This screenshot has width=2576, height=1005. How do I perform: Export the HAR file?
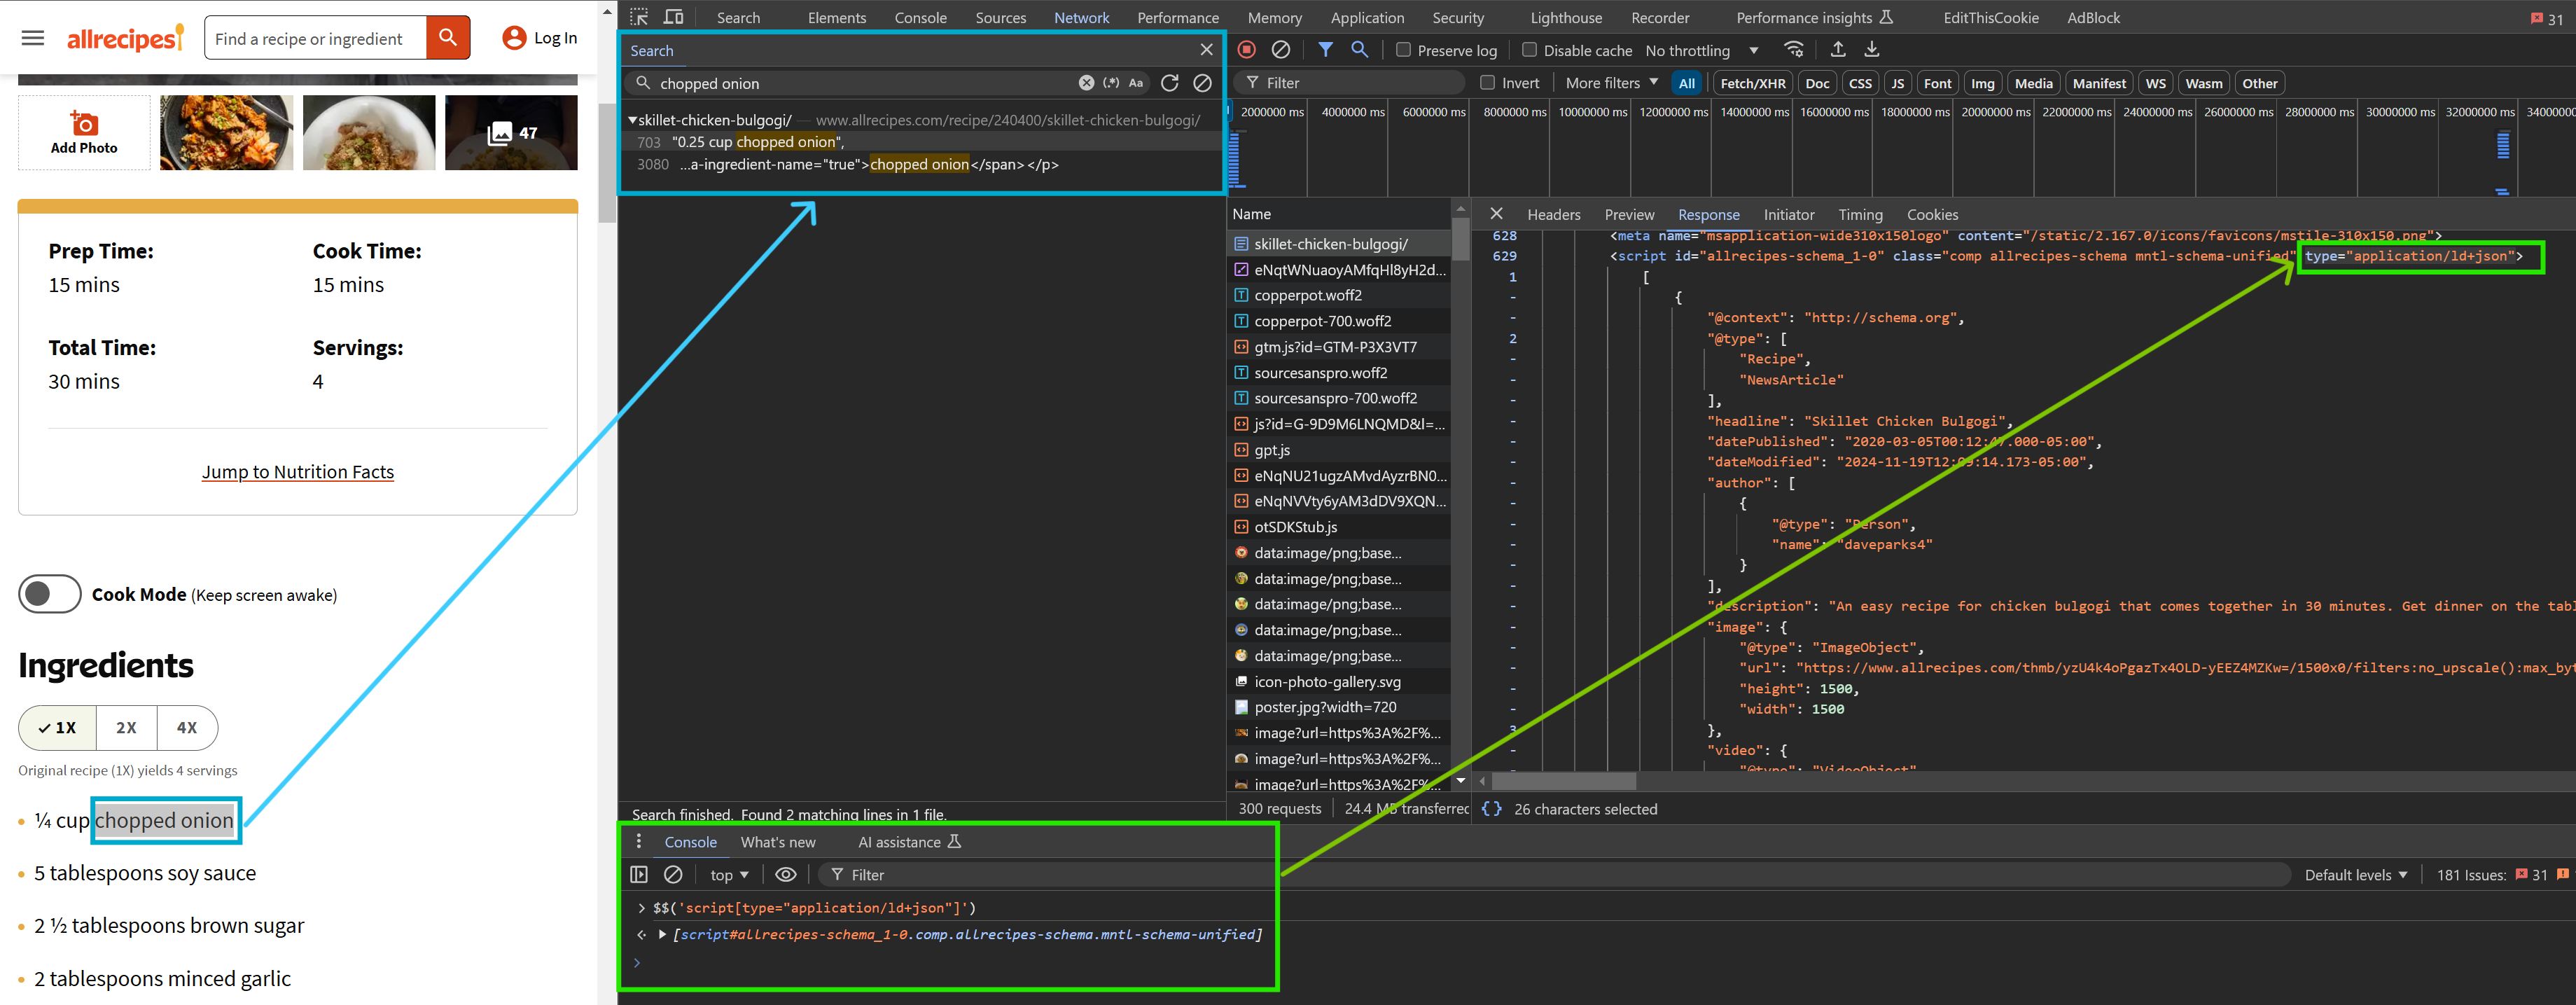(1870, 49)
